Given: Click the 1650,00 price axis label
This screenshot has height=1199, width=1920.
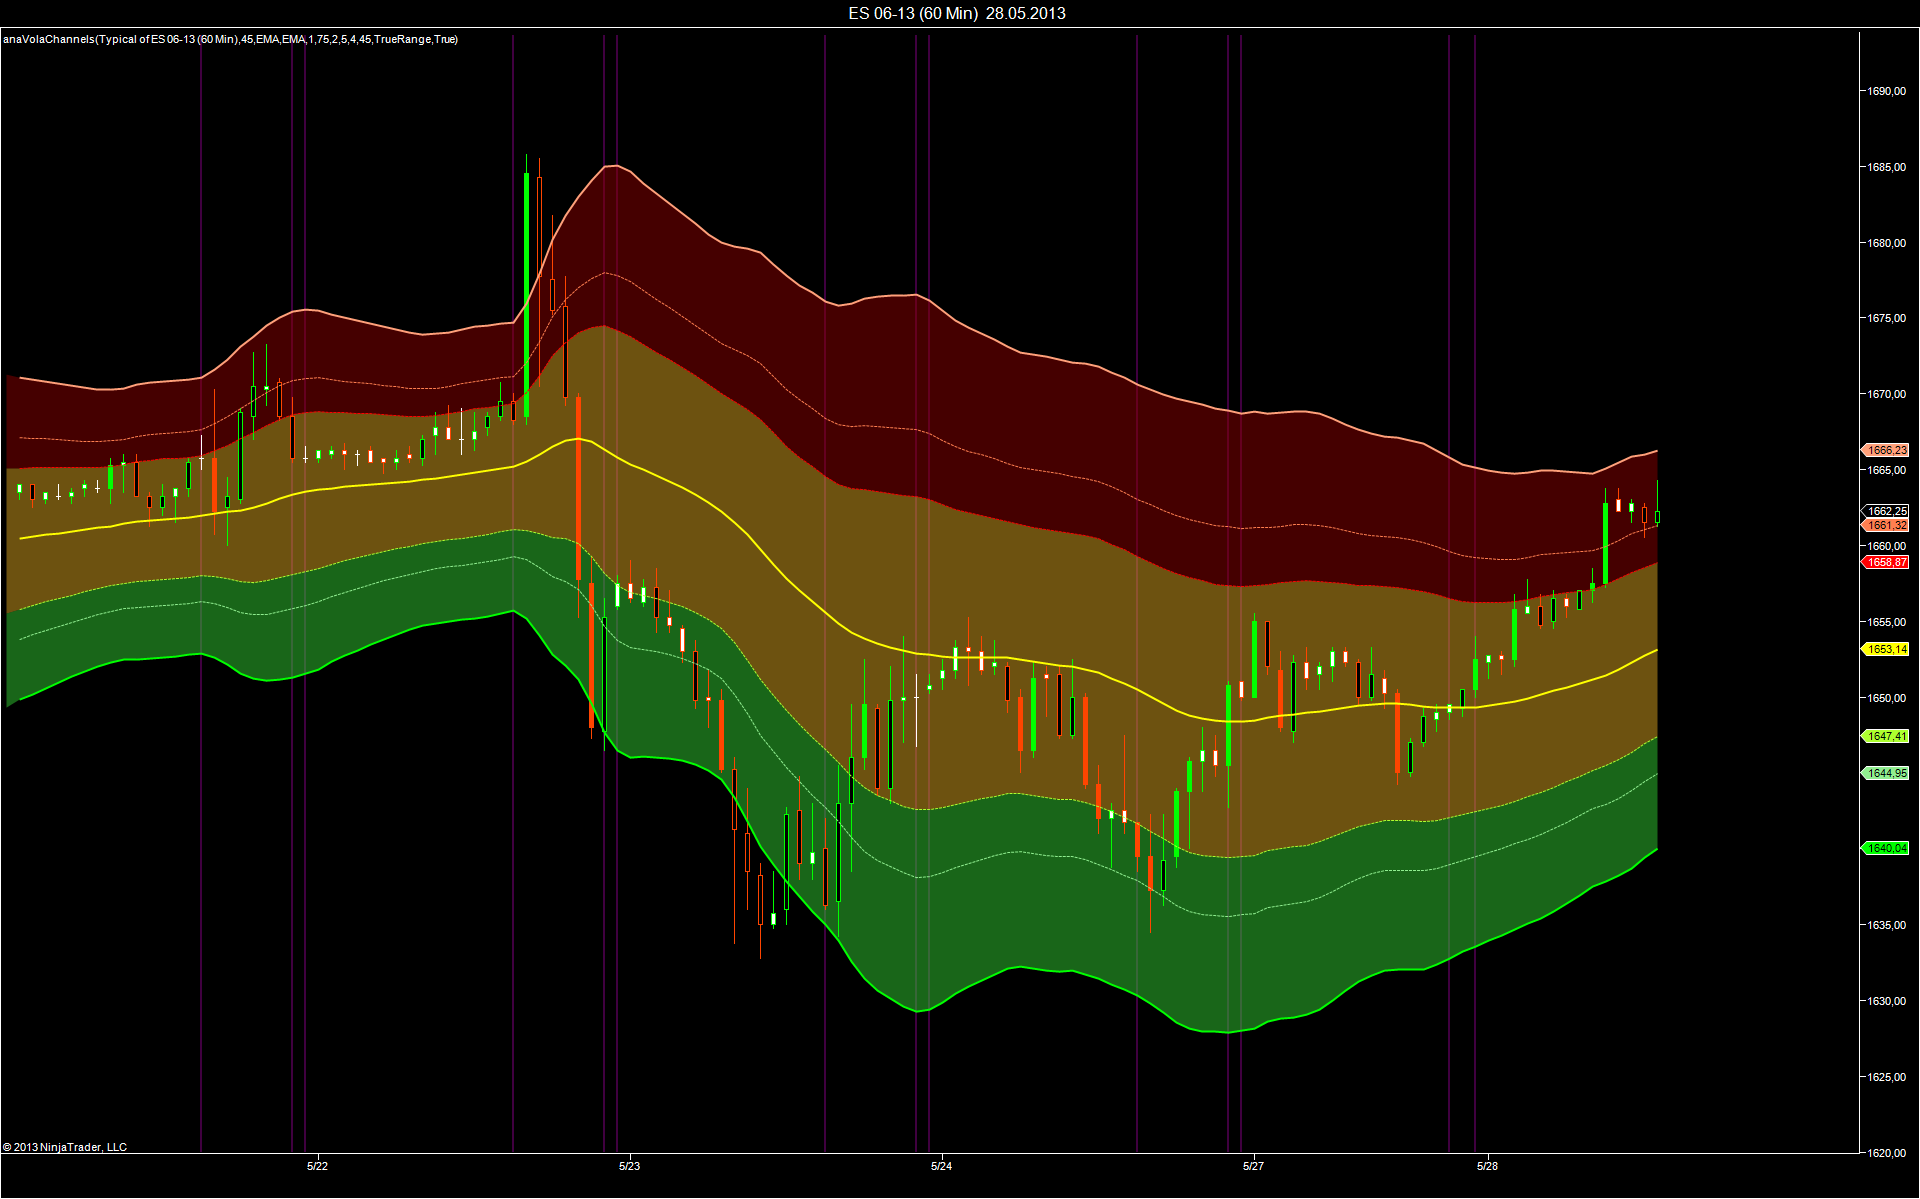Looking at the screenshot, I should [1886, 698].
